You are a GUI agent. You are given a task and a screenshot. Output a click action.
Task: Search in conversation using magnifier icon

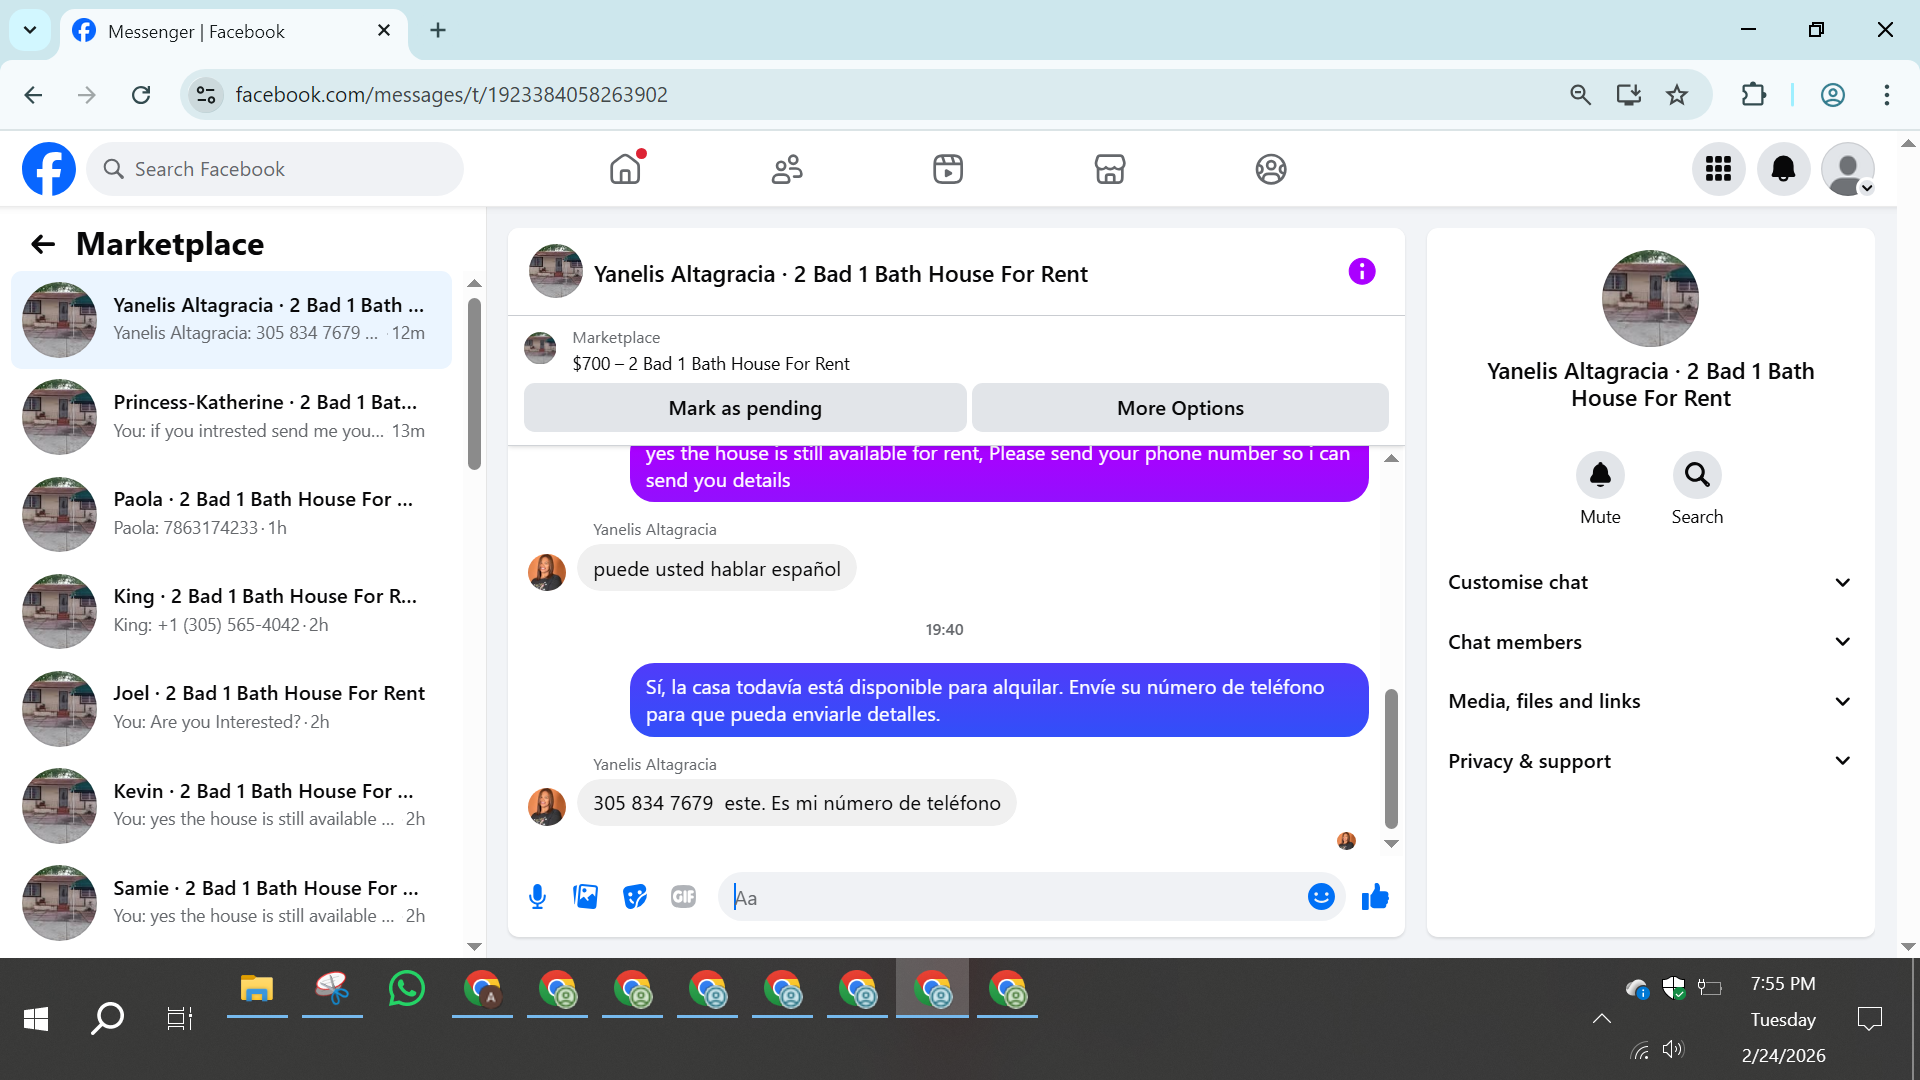(1697, 475)
